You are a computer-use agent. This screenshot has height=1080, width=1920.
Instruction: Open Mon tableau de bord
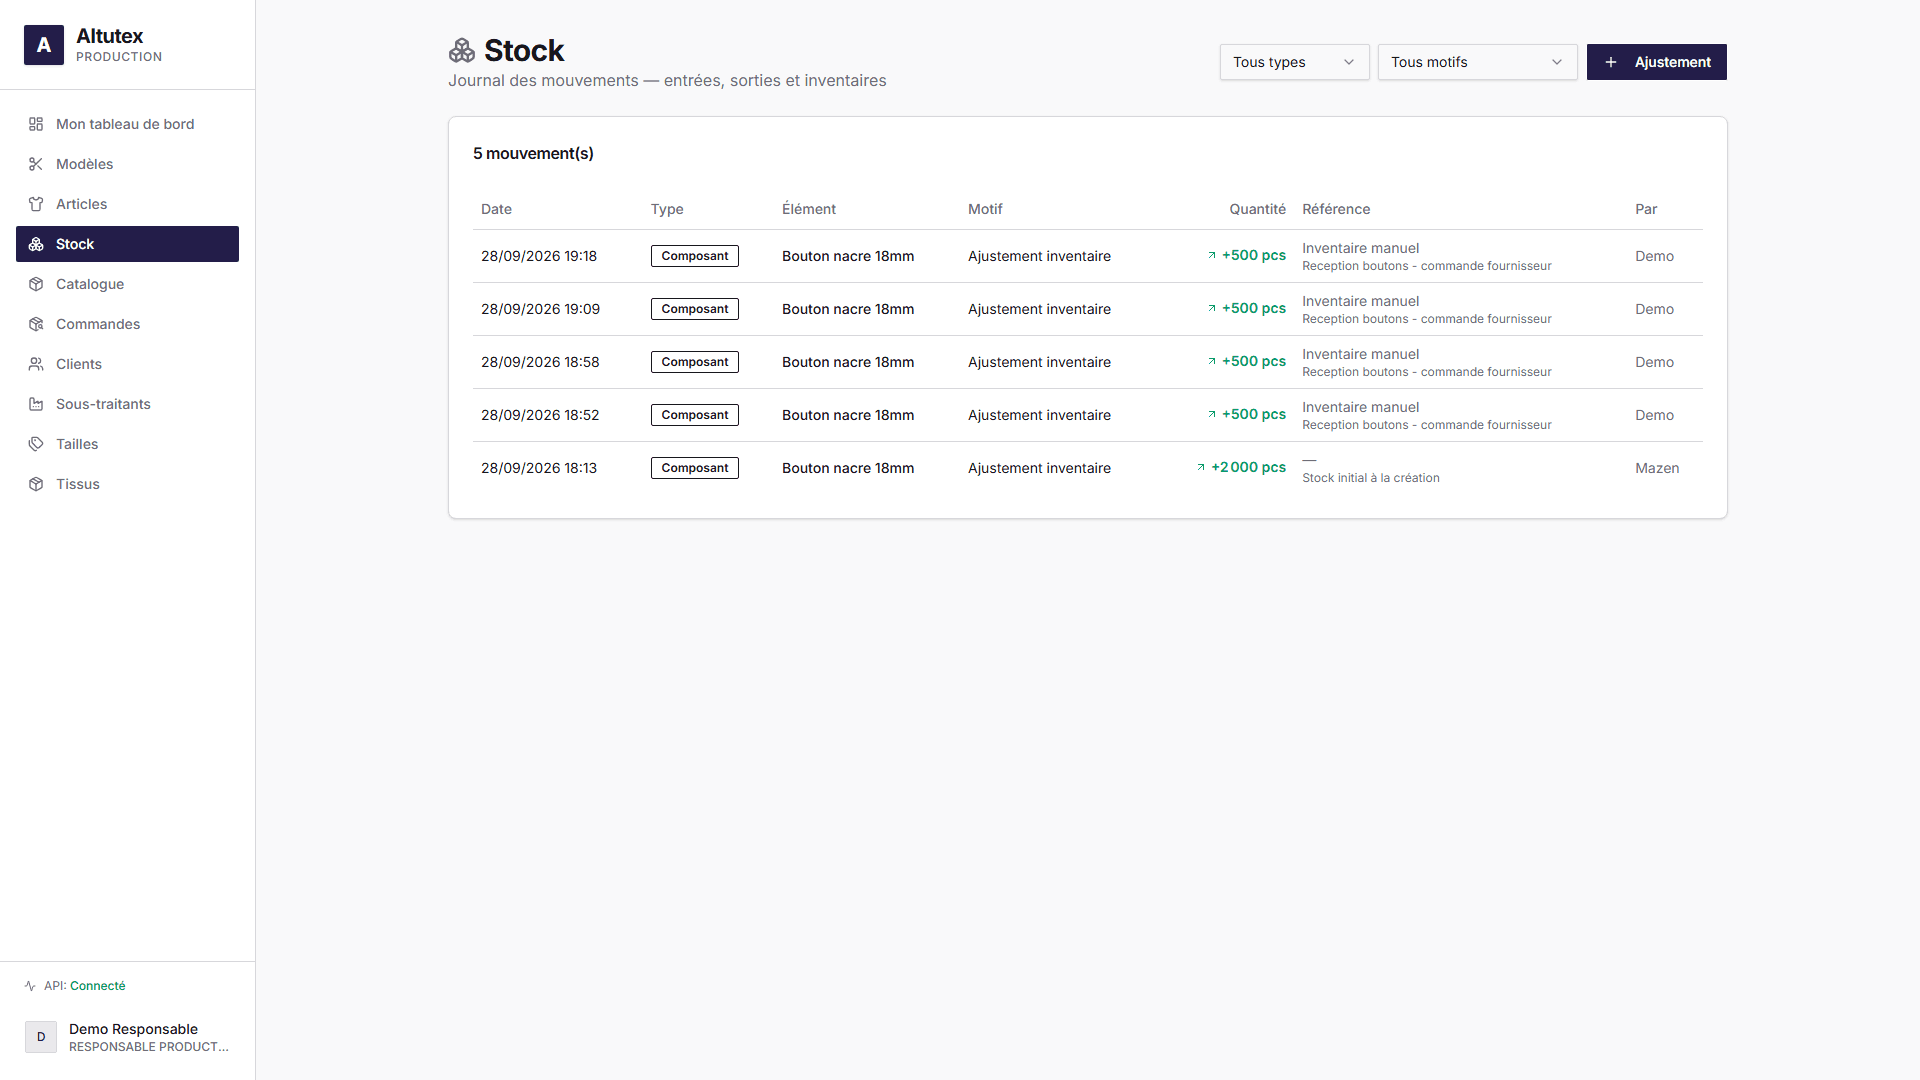pyautogui.click(x=127, y=124)
